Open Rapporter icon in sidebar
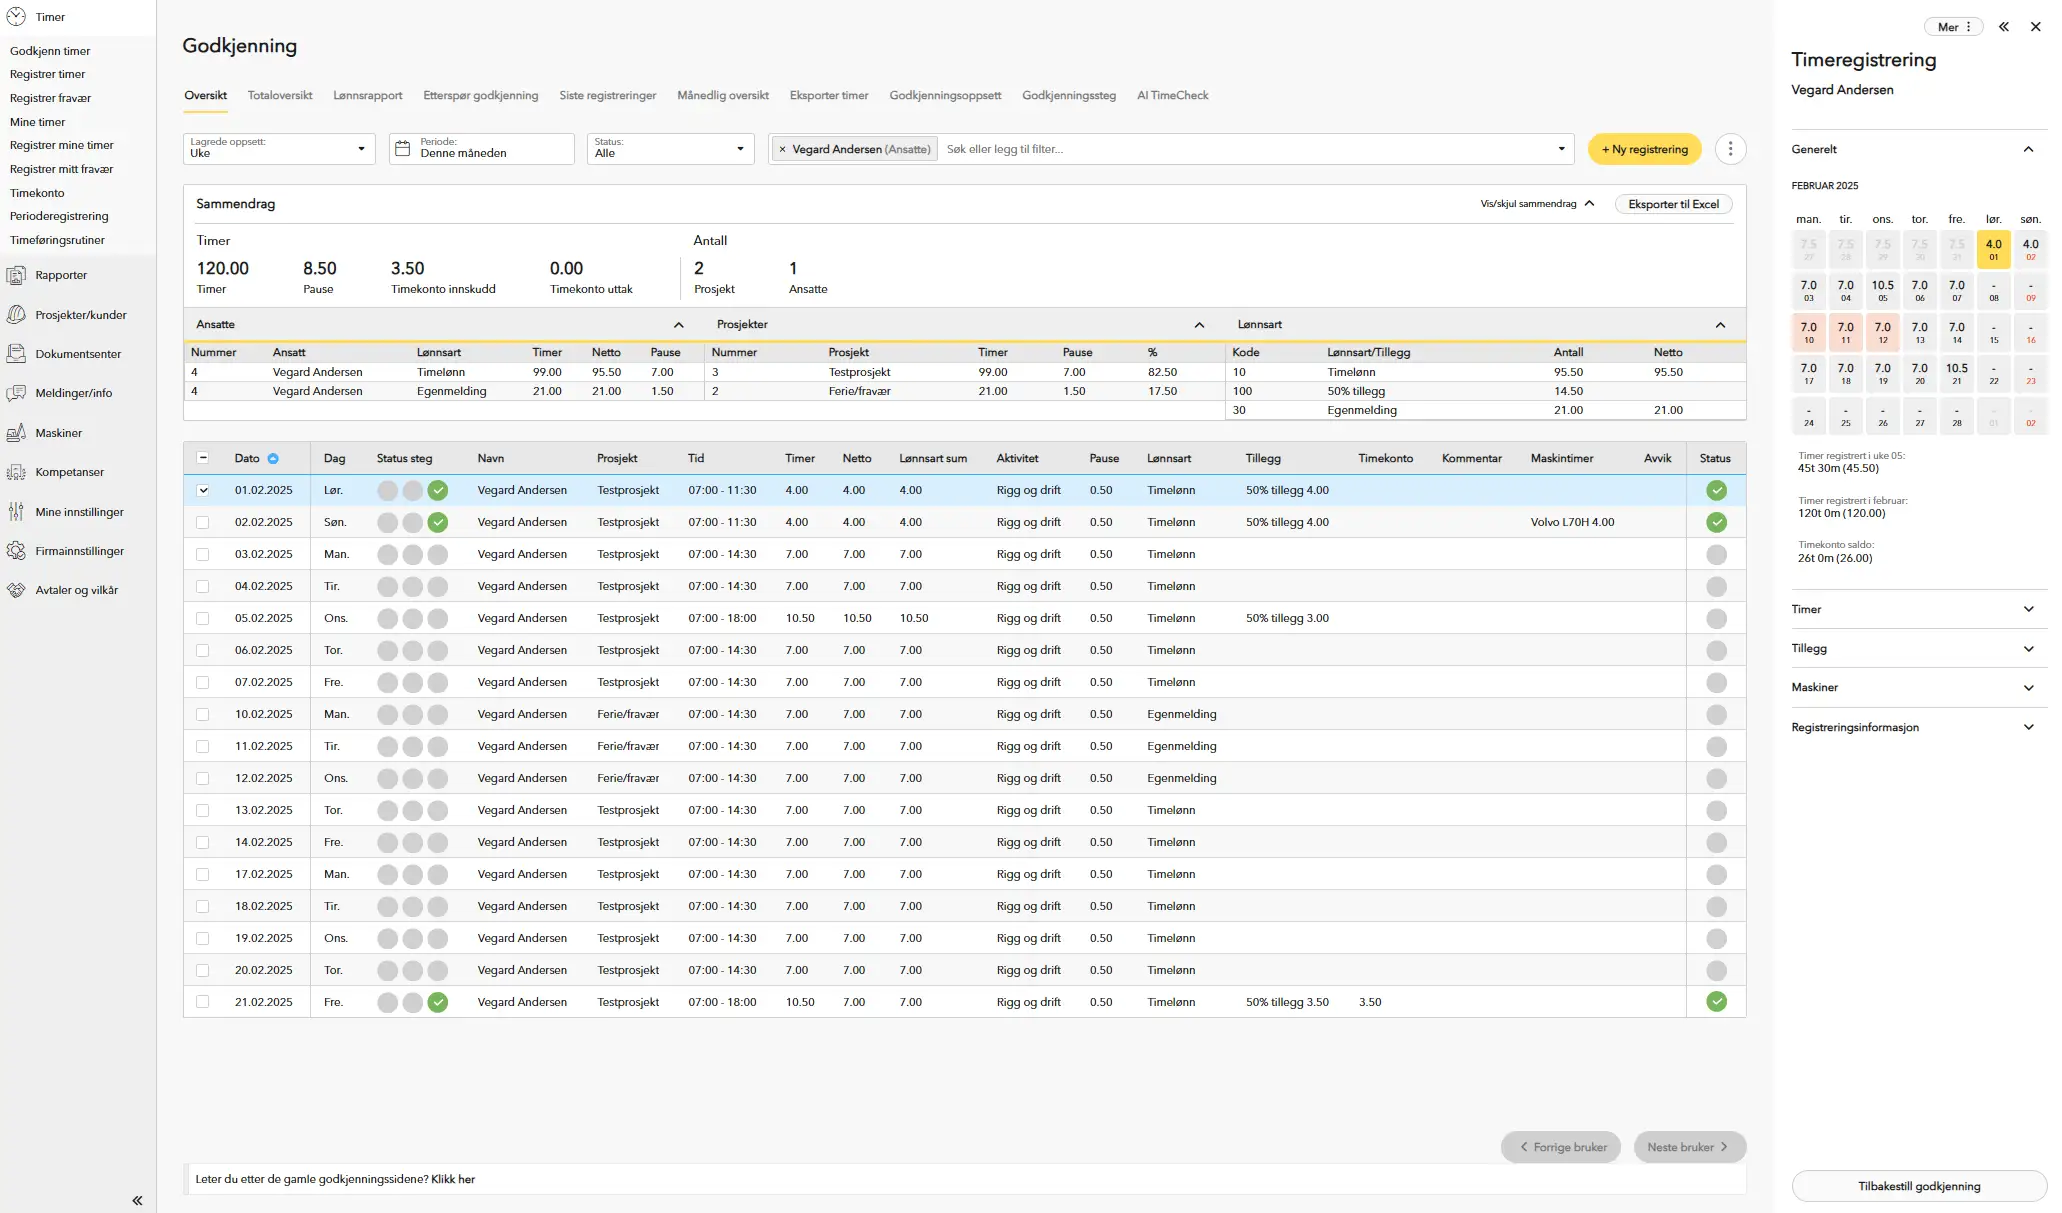The width and height of the screenshot is (2062, 1213). coord(16,275)
